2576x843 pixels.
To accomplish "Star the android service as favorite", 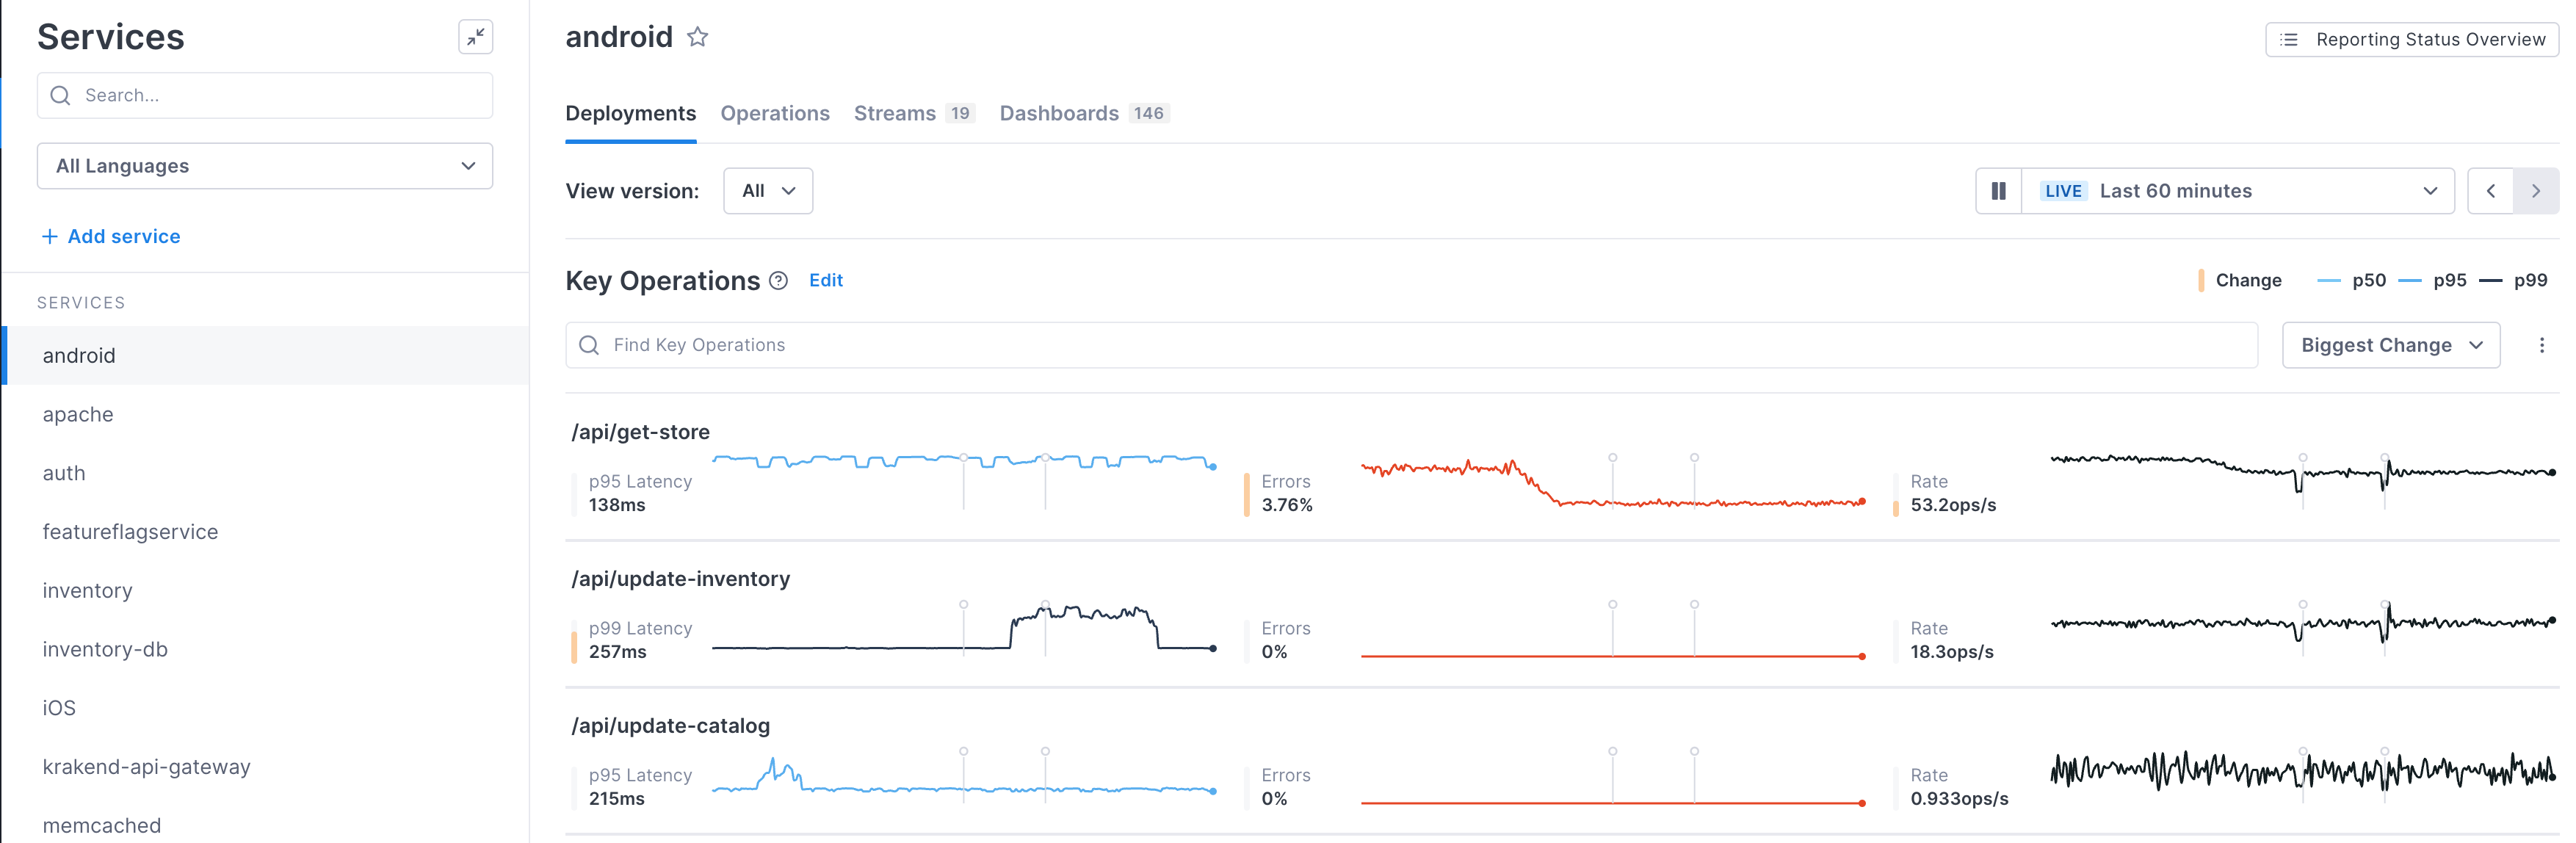I will pyautogui.click(x=697, y=38).
